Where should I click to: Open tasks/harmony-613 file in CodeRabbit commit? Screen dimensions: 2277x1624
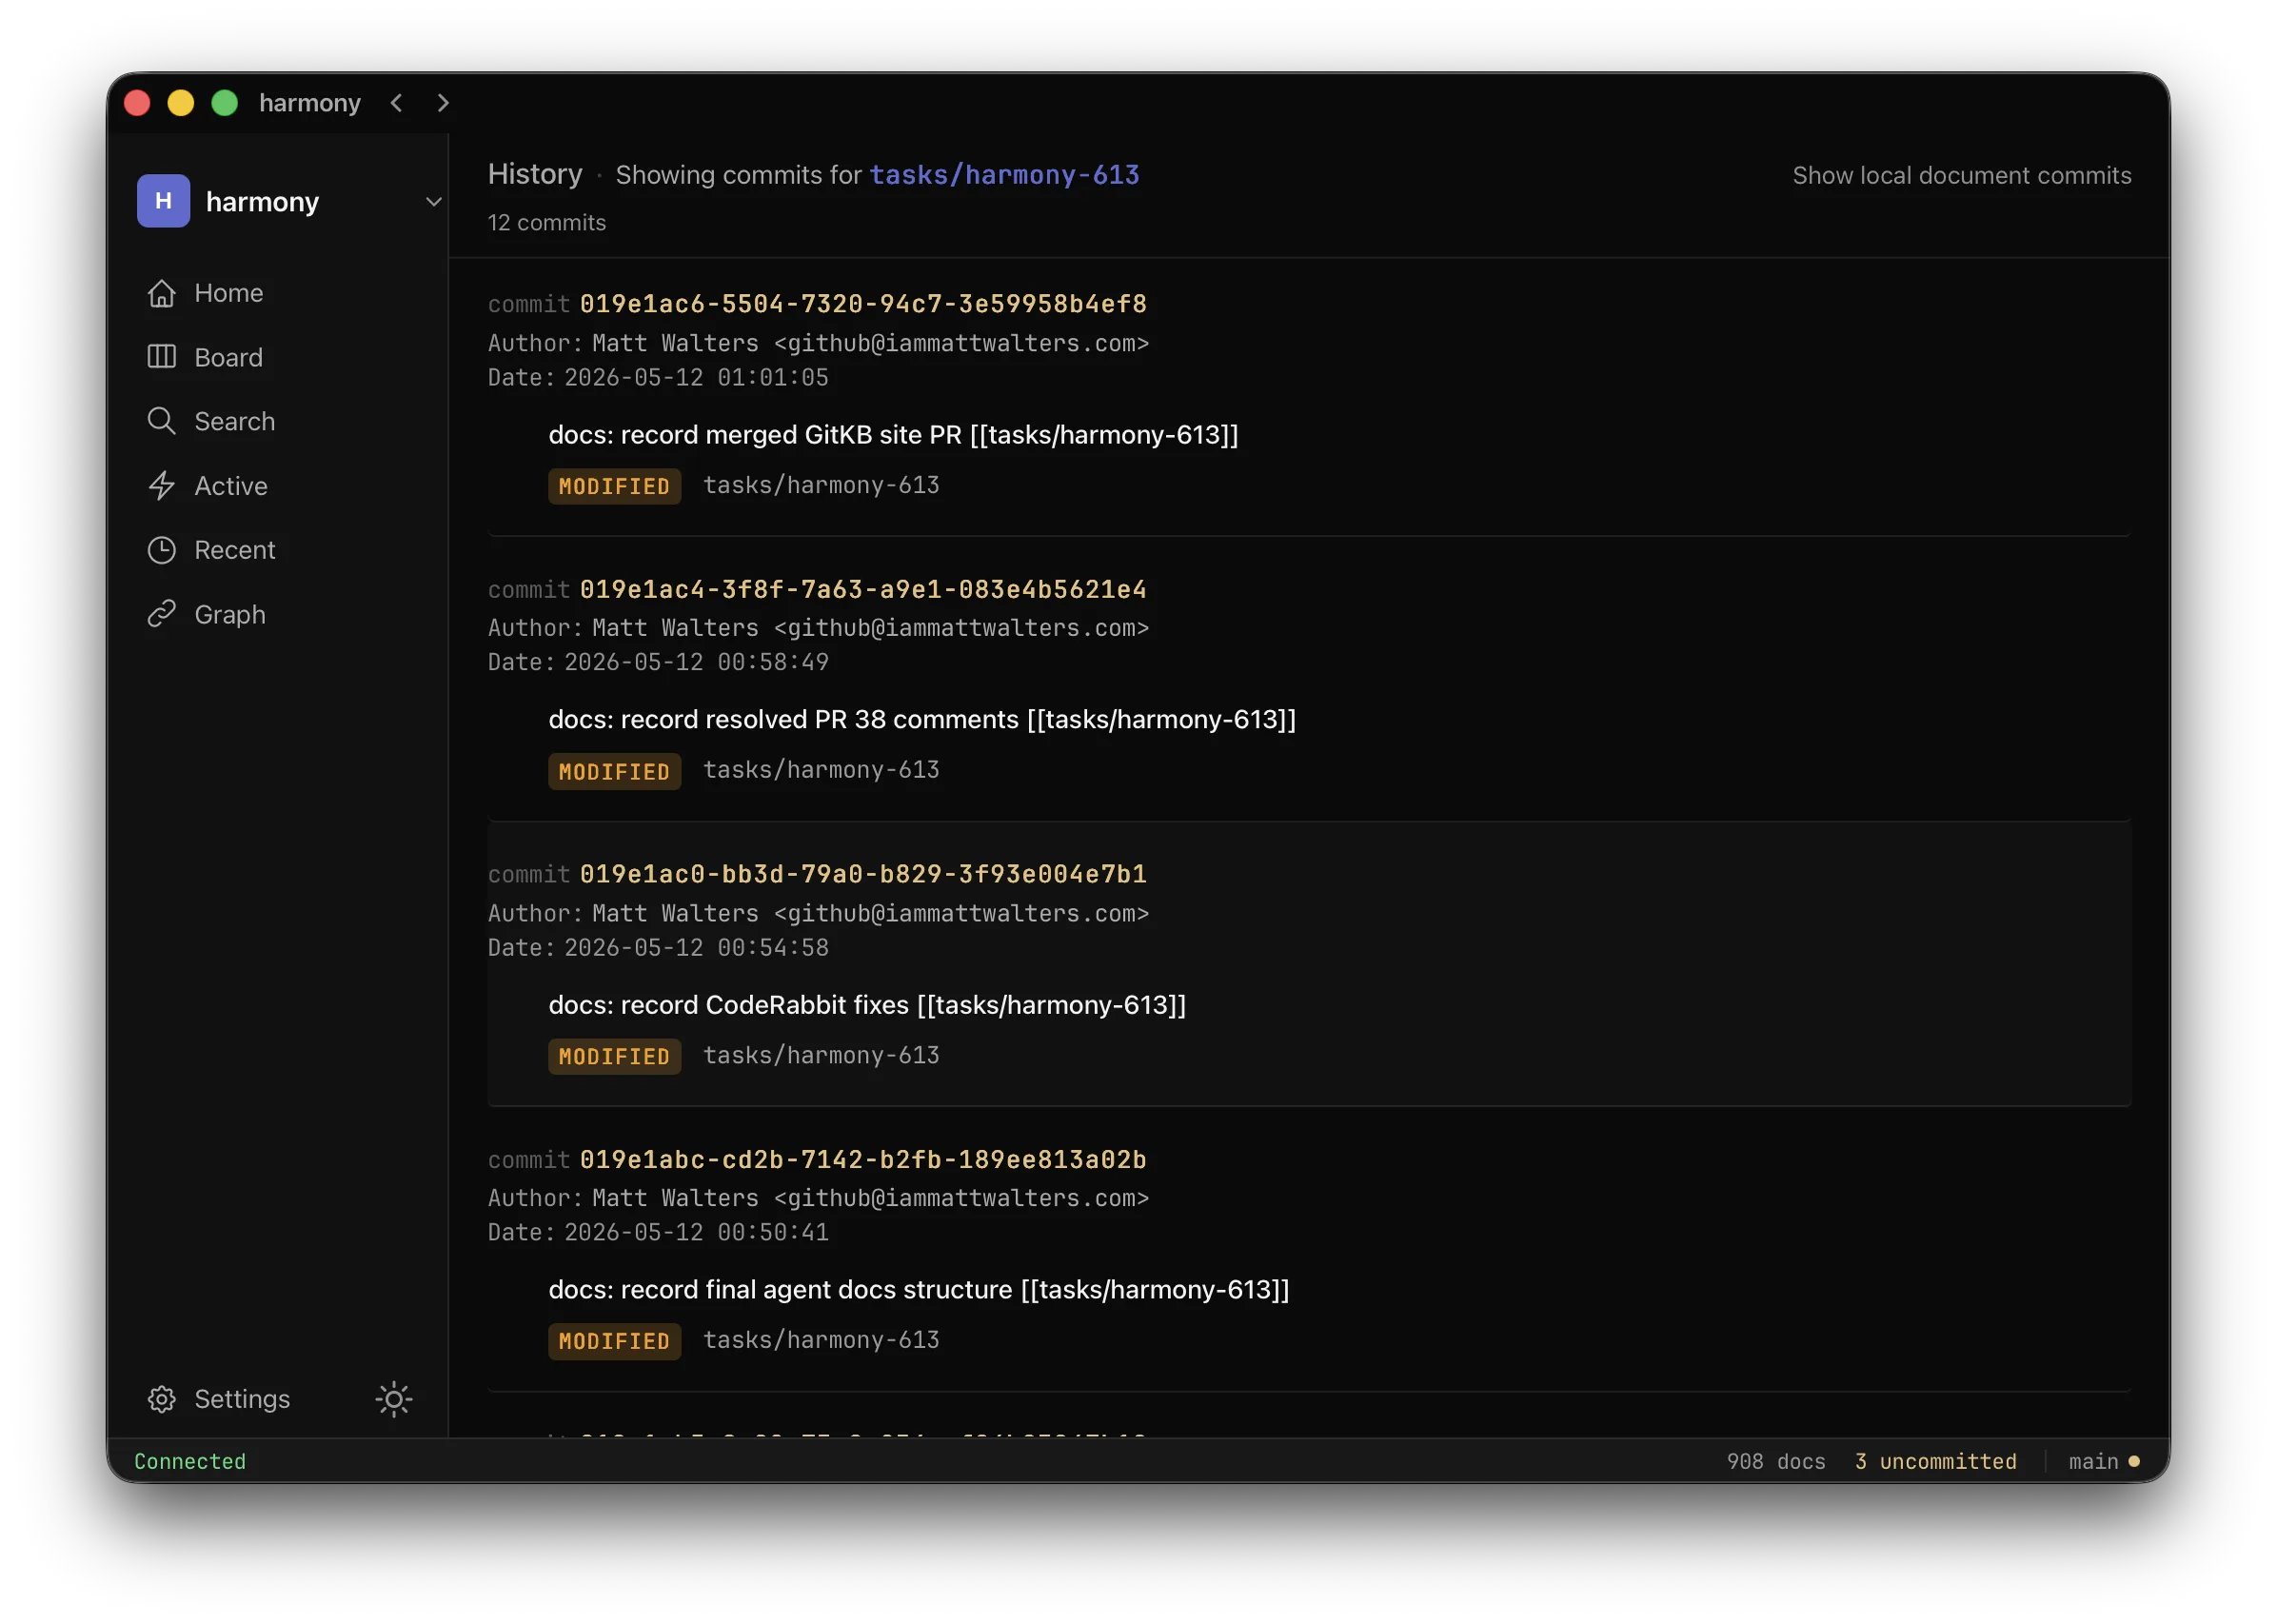tap(821, 1056)
